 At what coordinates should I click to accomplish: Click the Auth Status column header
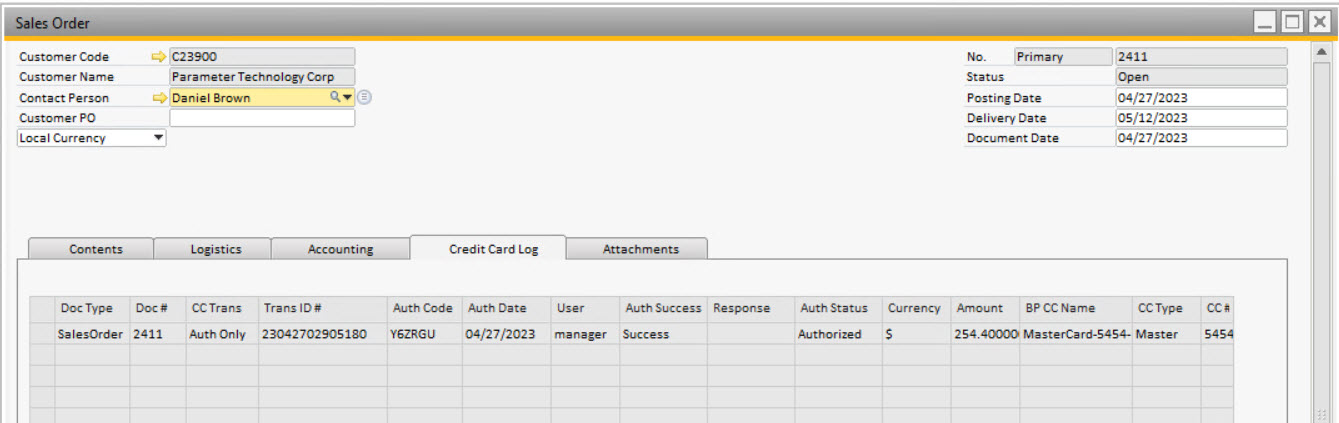point(838,308)
